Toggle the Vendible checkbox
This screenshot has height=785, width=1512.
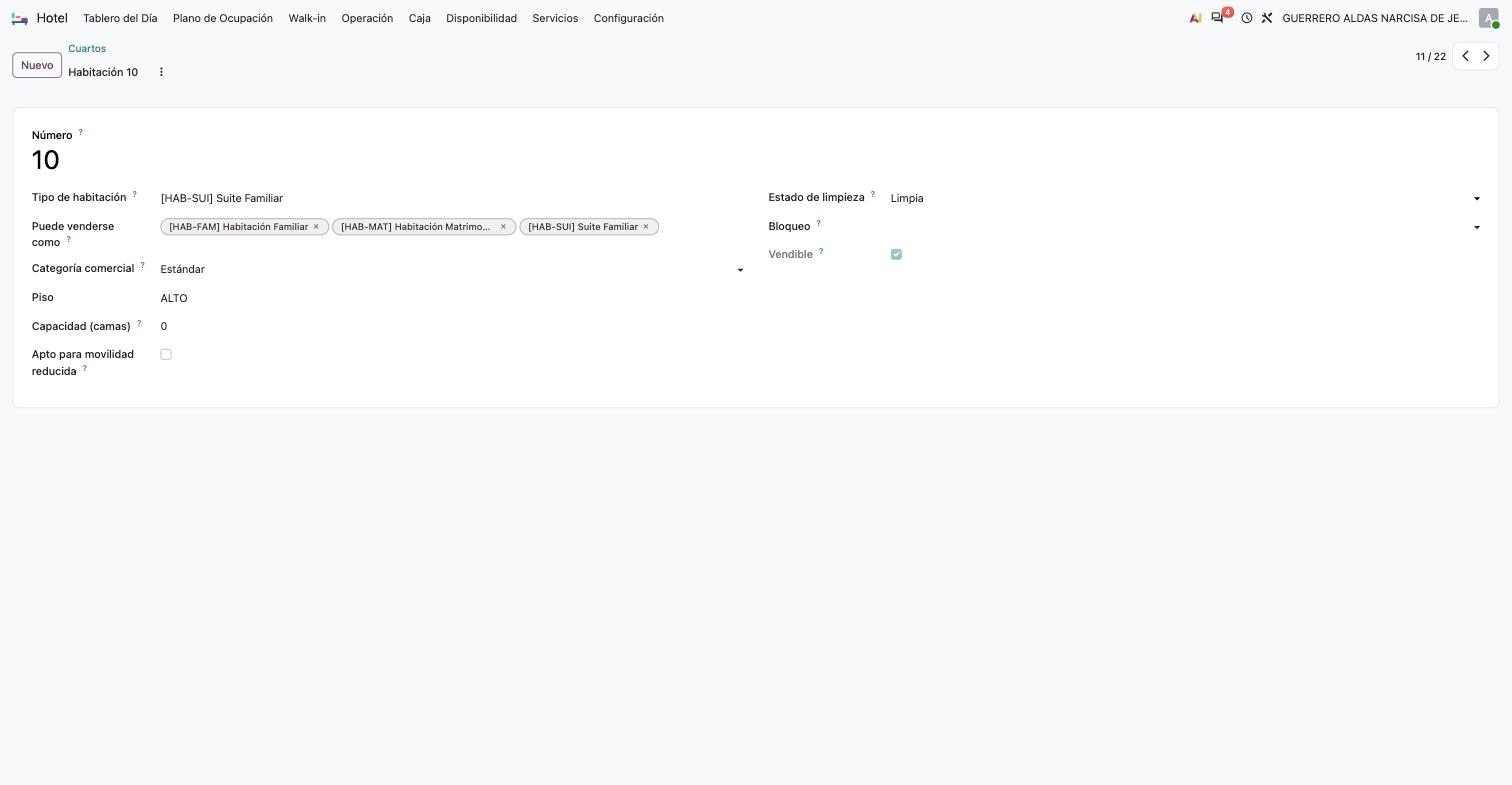[x=896, y=254]
